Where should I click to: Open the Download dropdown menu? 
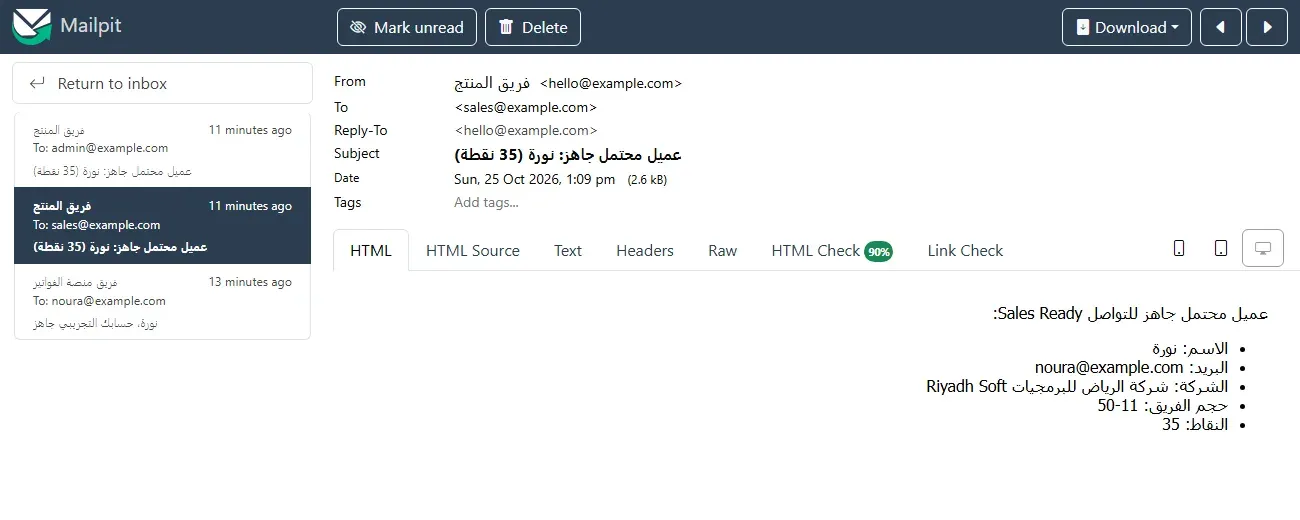pyautogui.click(x=1127, y=27)
